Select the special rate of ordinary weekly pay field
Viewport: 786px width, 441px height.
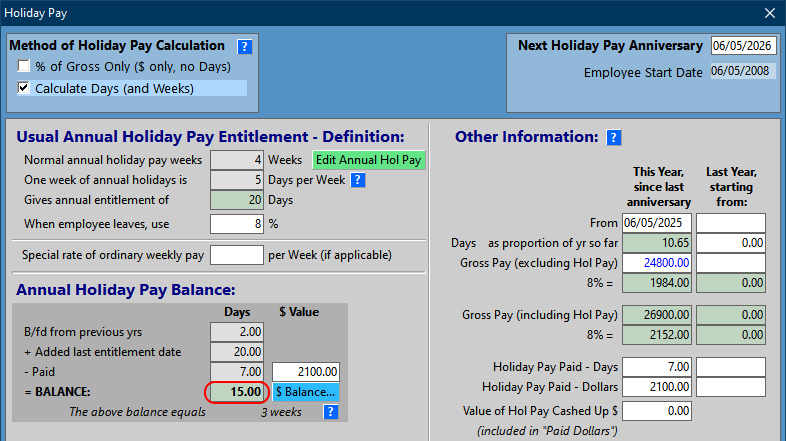[236, 255]
